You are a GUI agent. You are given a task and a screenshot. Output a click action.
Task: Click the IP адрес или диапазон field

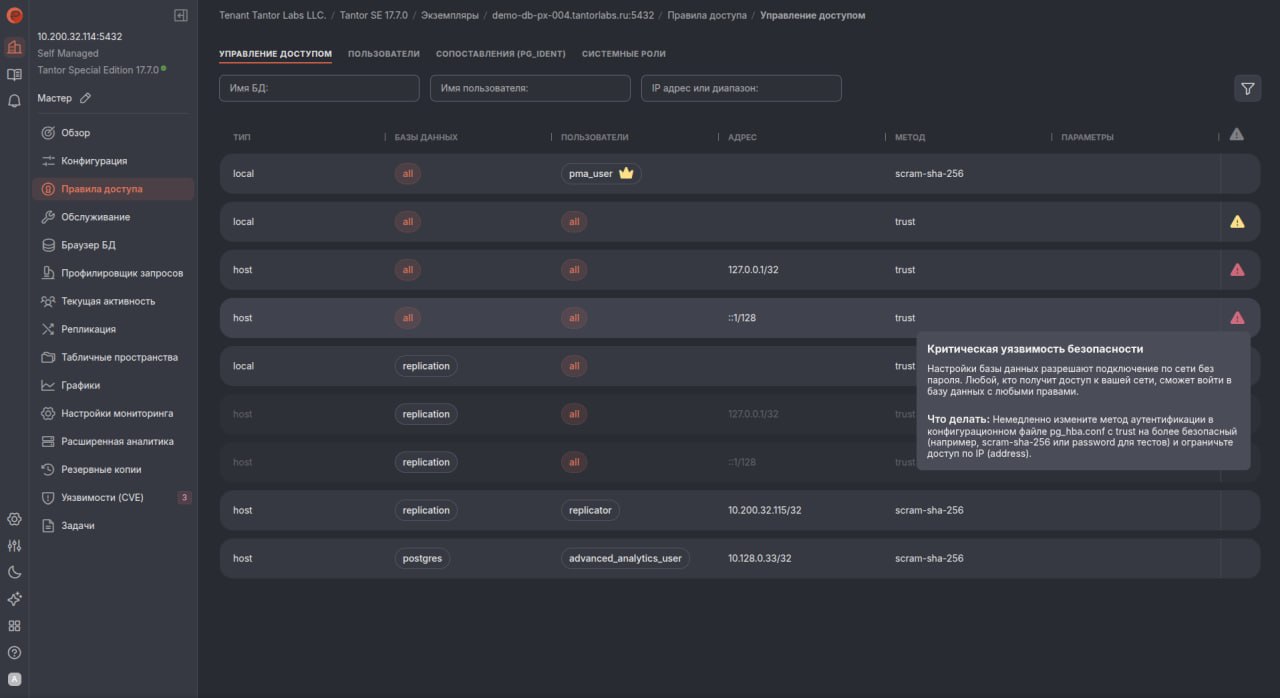coord(741,88)
